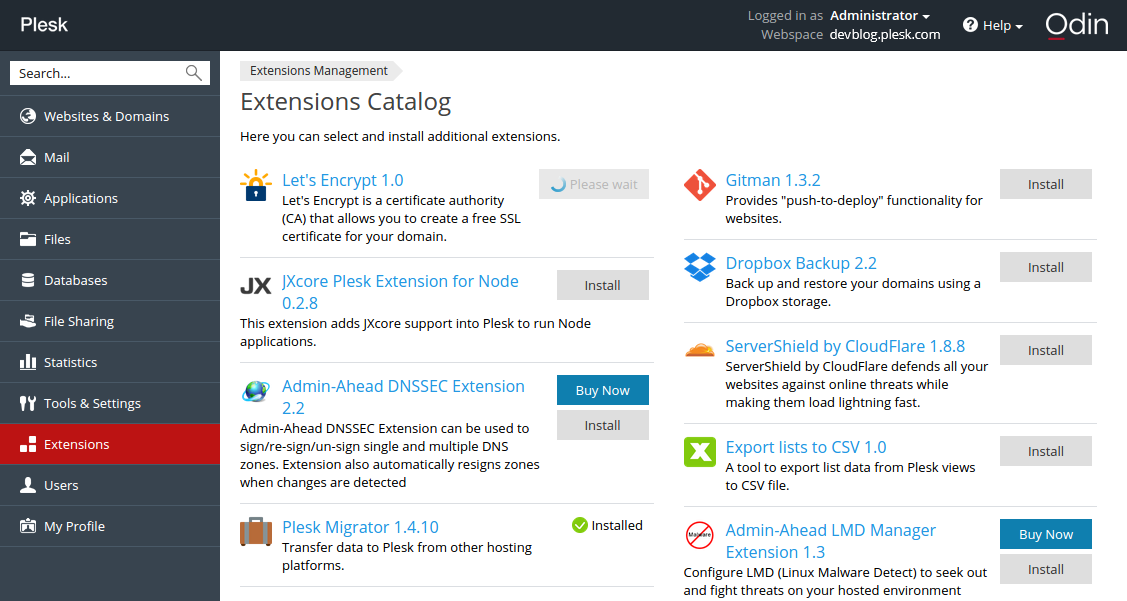
Task: Install the JXcore Plesk Extension
Action: coord(602,285)
